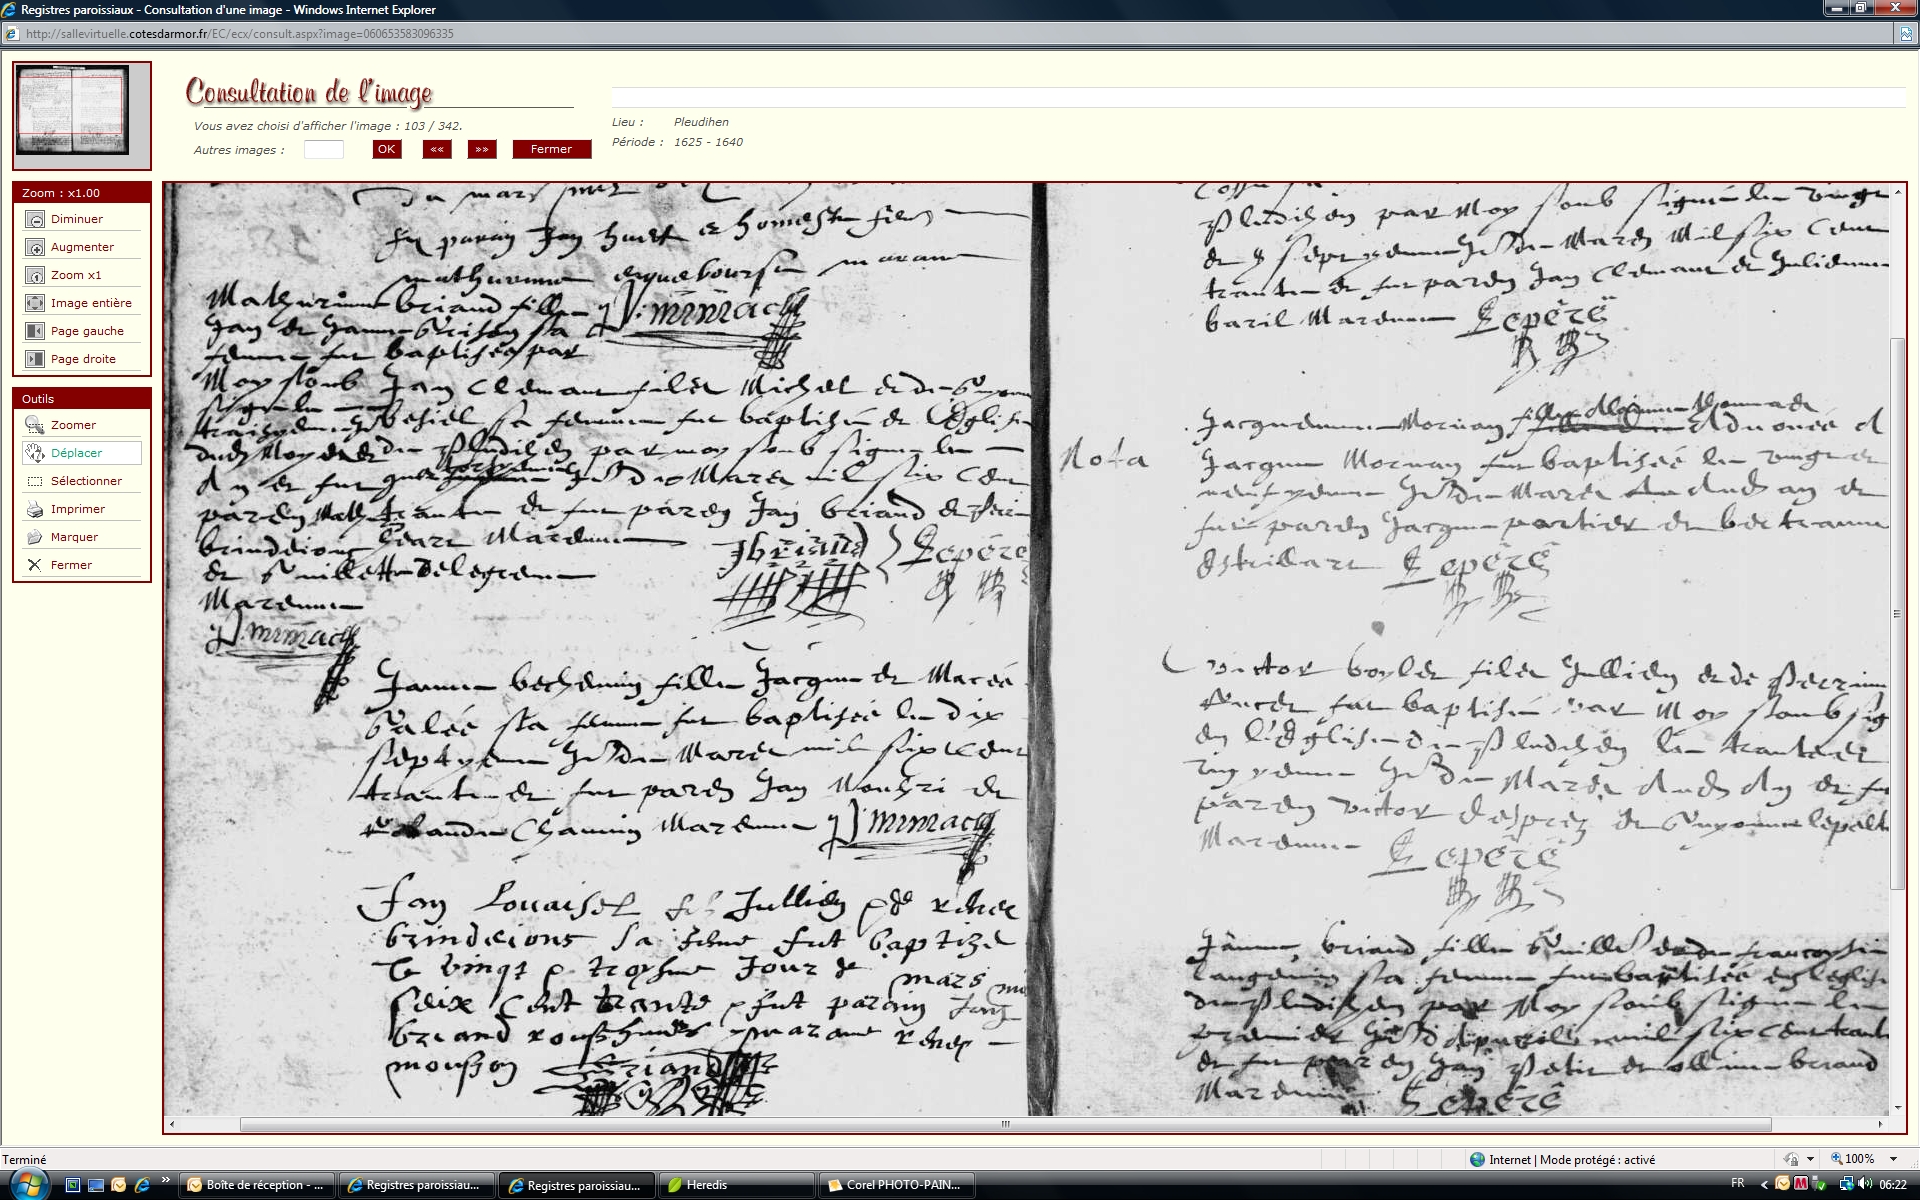
Task: Open the 100% zoom level dropdown
Action: click(x=1892, y=1159)
